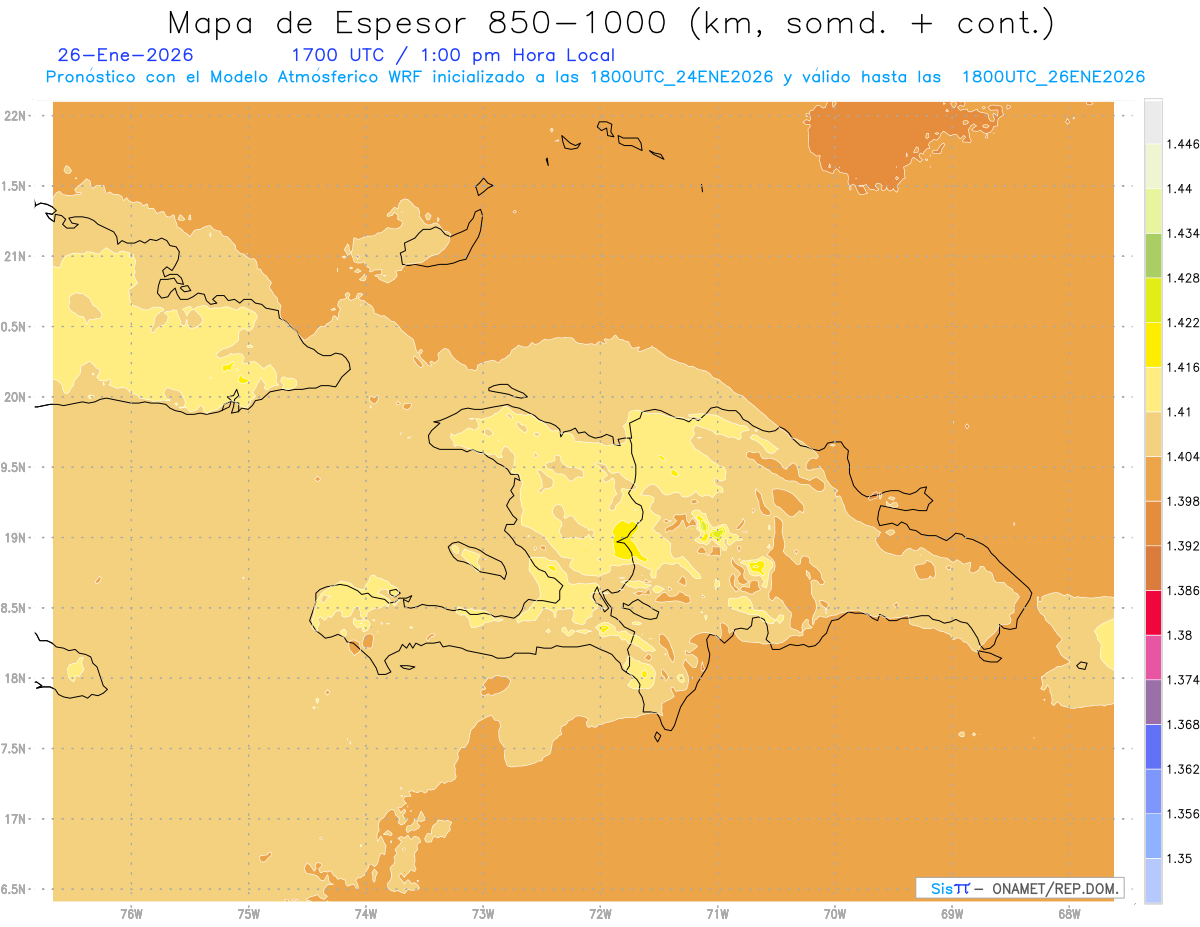This screenshot has width=1200, height=927.
Task: Click the longitude axis label '71W'
Action: click(717, 914)
